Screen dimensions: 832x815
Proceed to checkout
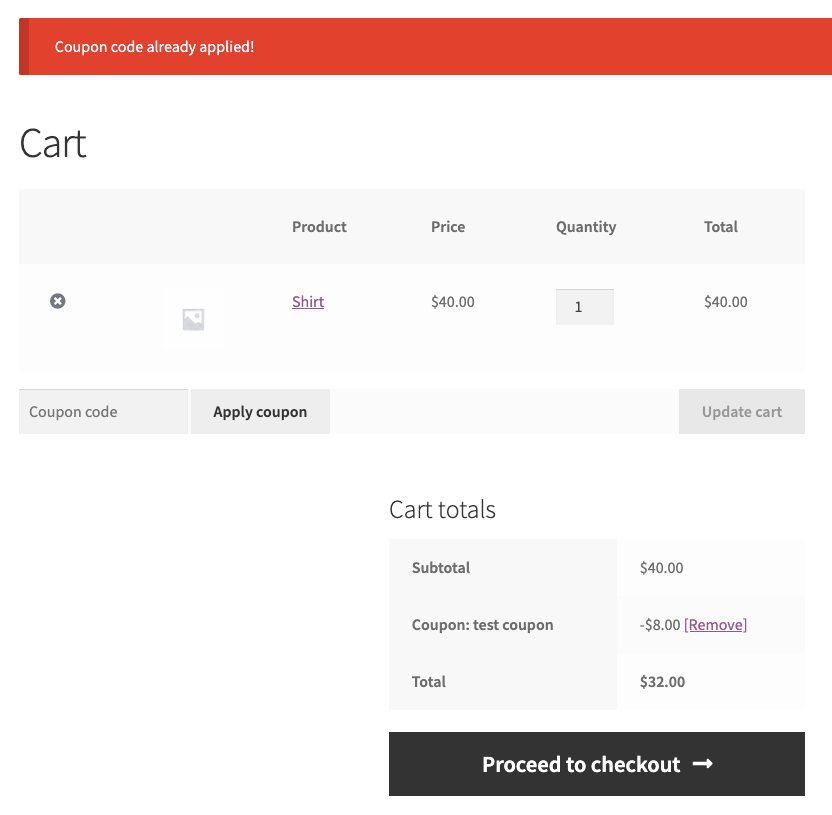[596, 764]
